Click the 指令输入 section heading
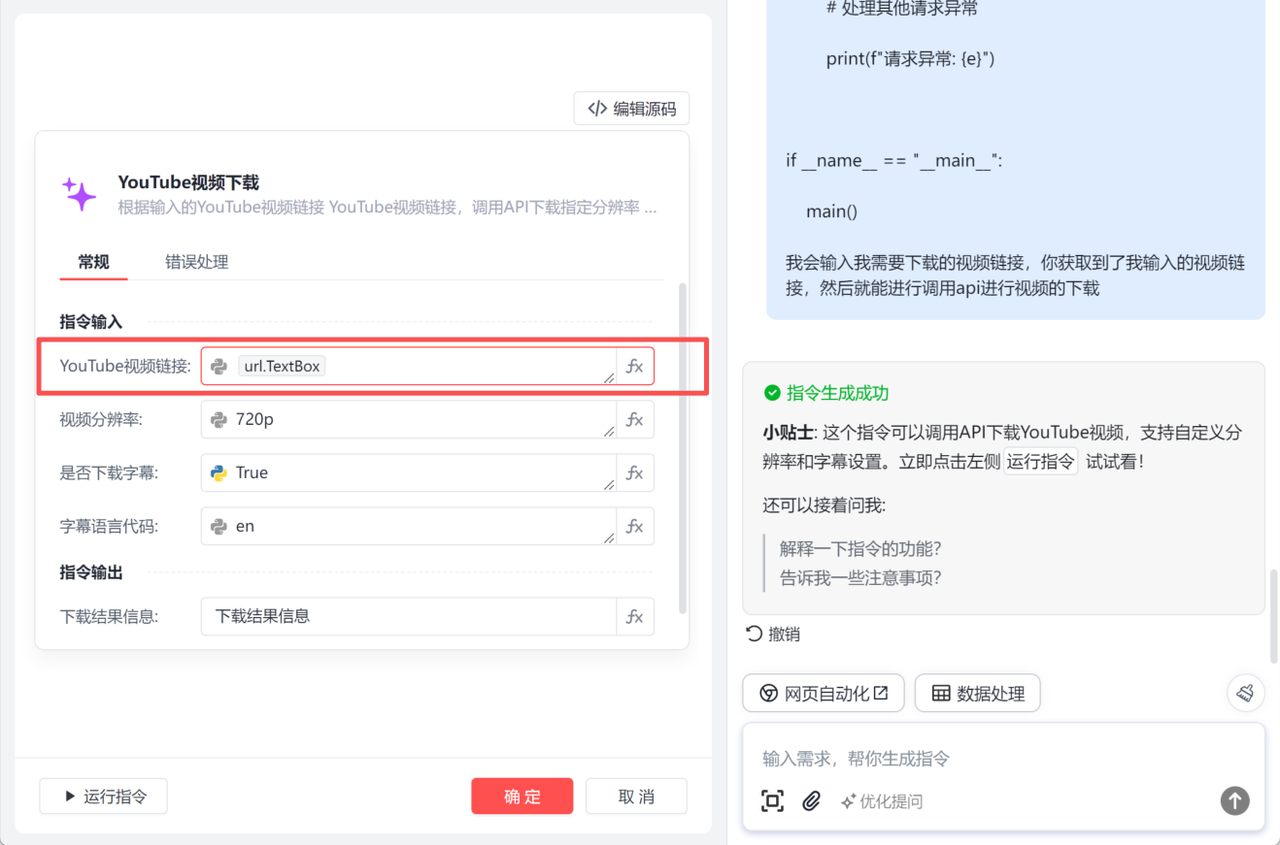 (91, 322)
